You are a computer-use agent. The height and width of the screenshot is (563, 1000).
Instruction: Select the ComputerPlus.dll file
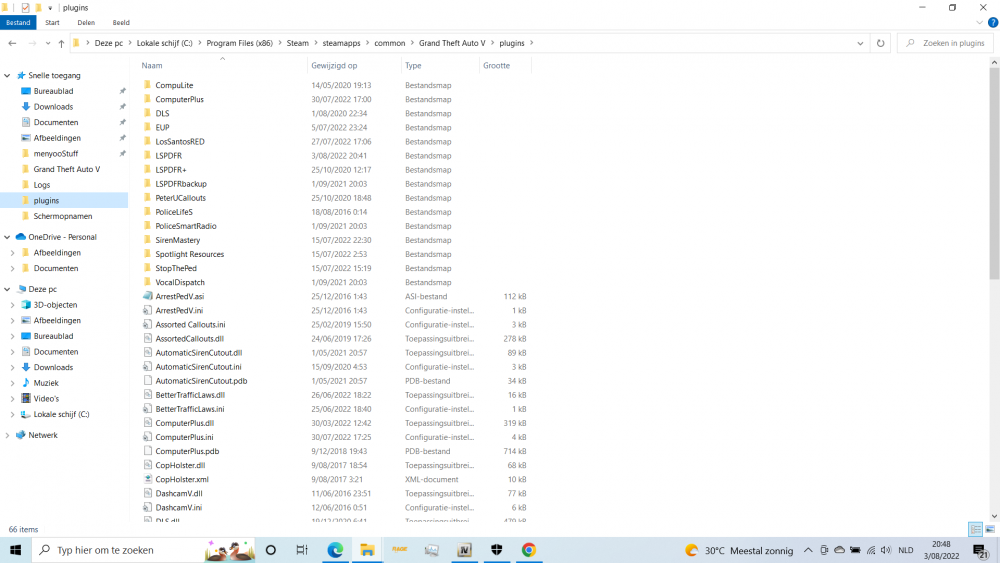point(184,423)
